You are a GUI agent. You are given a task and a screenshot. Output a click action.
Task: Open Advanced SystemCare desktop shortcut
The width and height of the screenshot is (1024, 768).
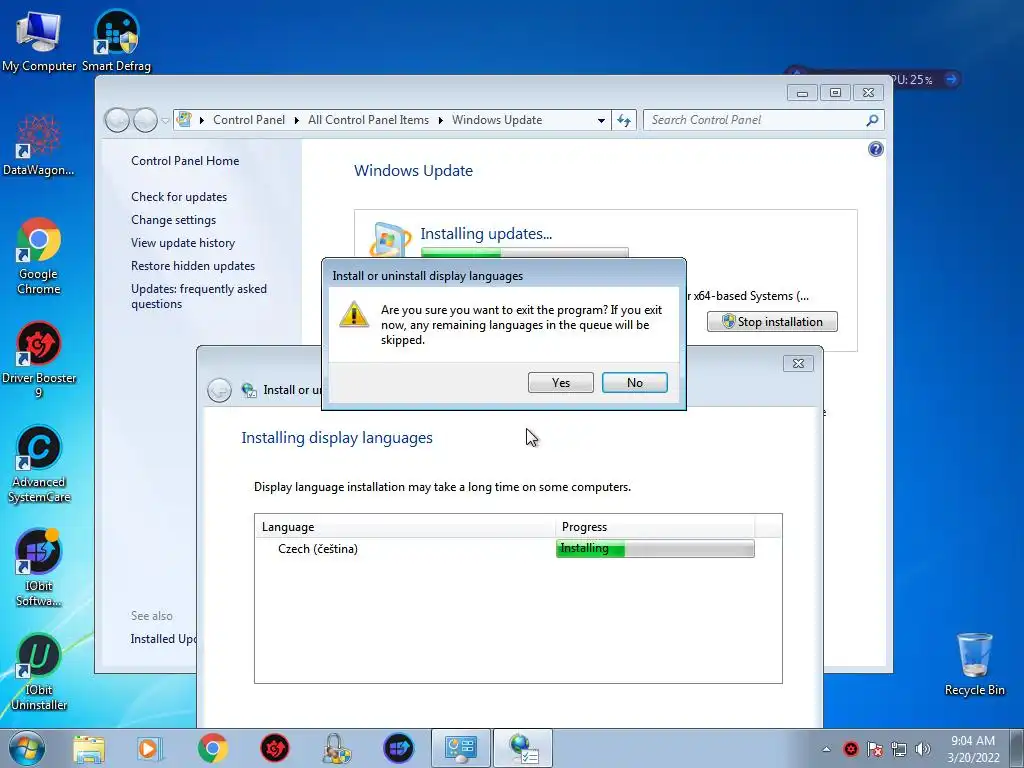tap(39, 464)
